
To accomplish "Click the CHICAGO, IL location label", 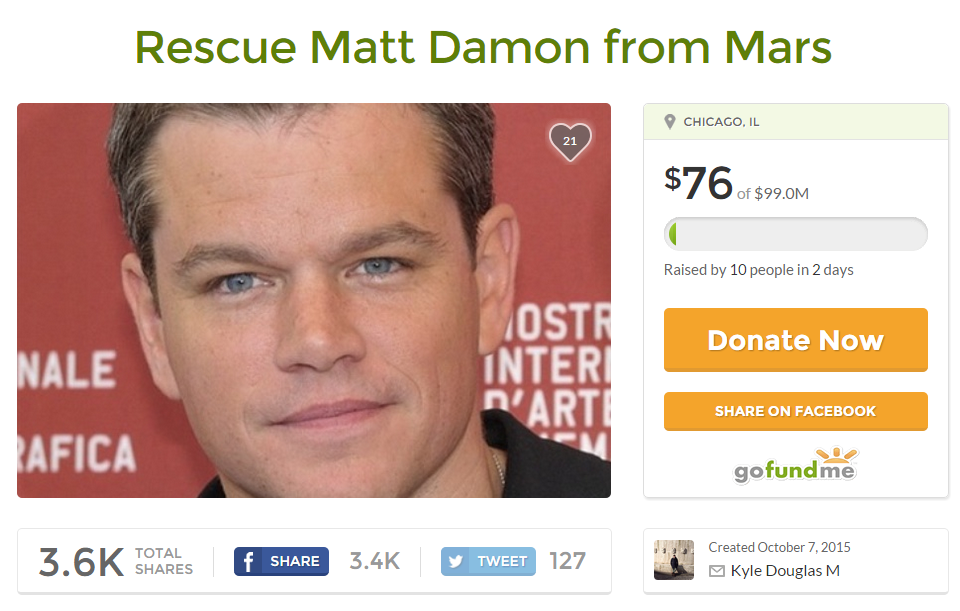I will [721, 122].
